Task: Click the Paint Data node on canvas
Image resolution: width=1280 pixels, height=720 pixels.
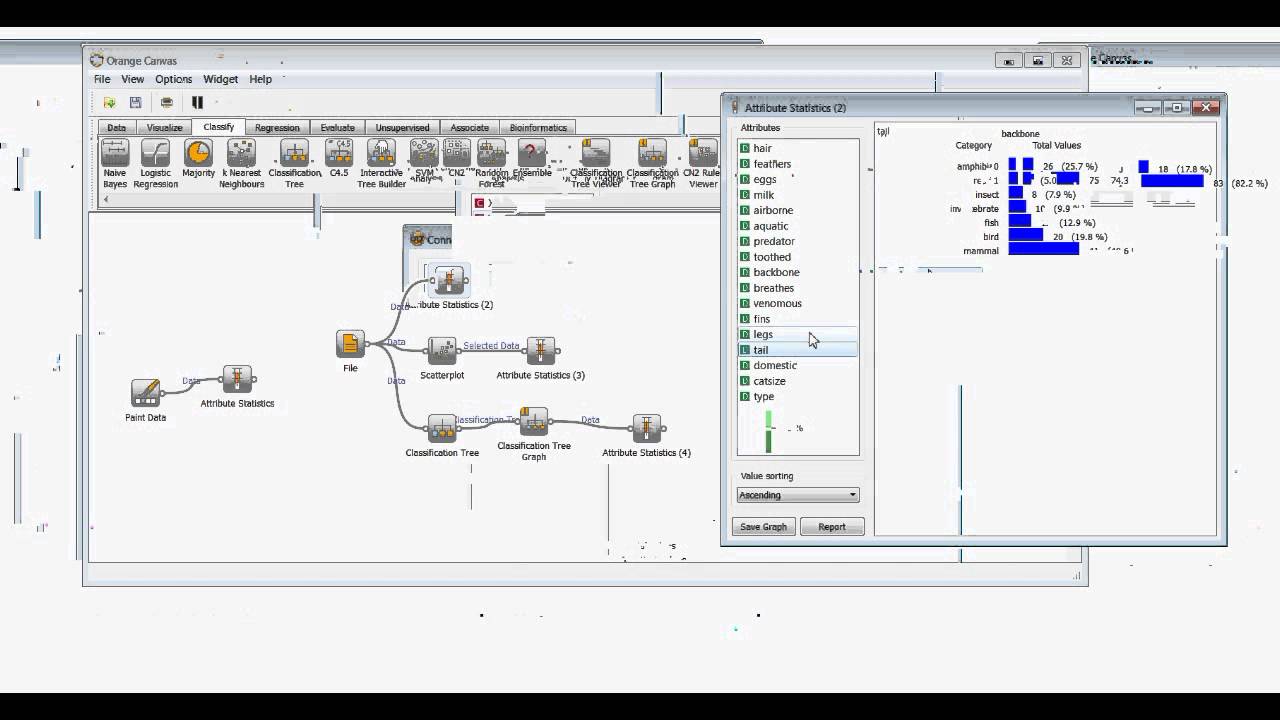Action: click(145, 393)
